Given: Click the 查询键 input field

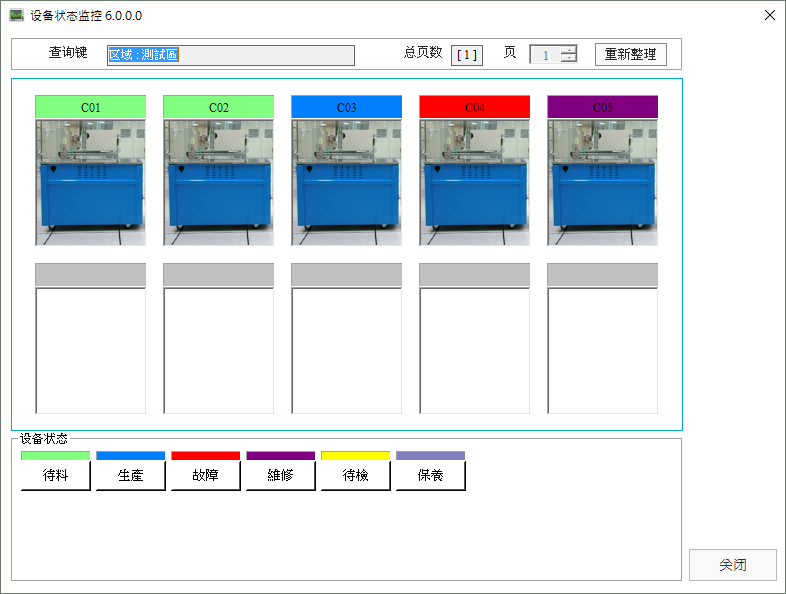Looking at the screenshot, I should pos(231,55).
